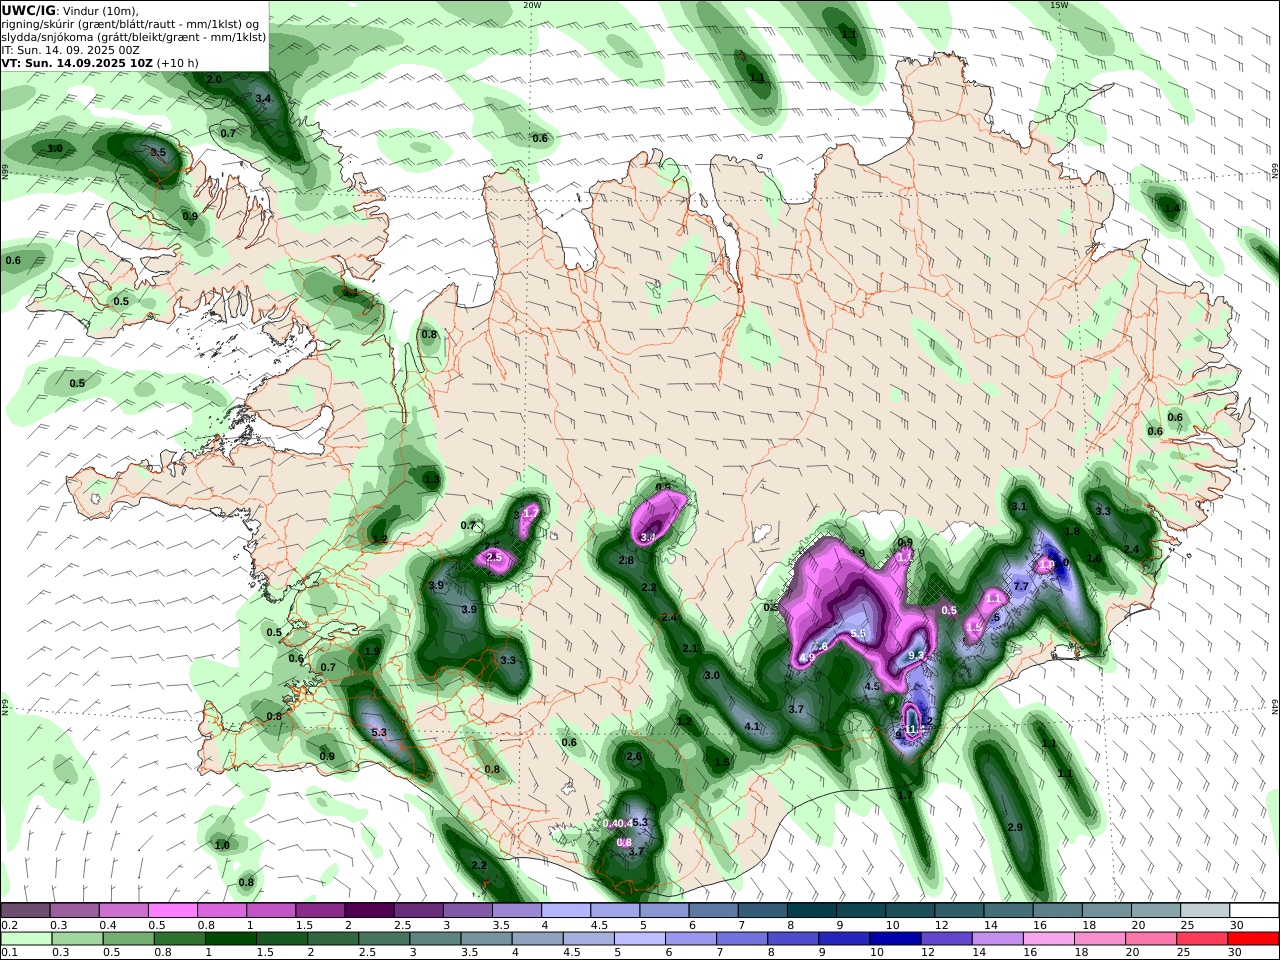Click the 4.1 precipitation value on the map
The image size is (1280, 960).
pos(753,727)
